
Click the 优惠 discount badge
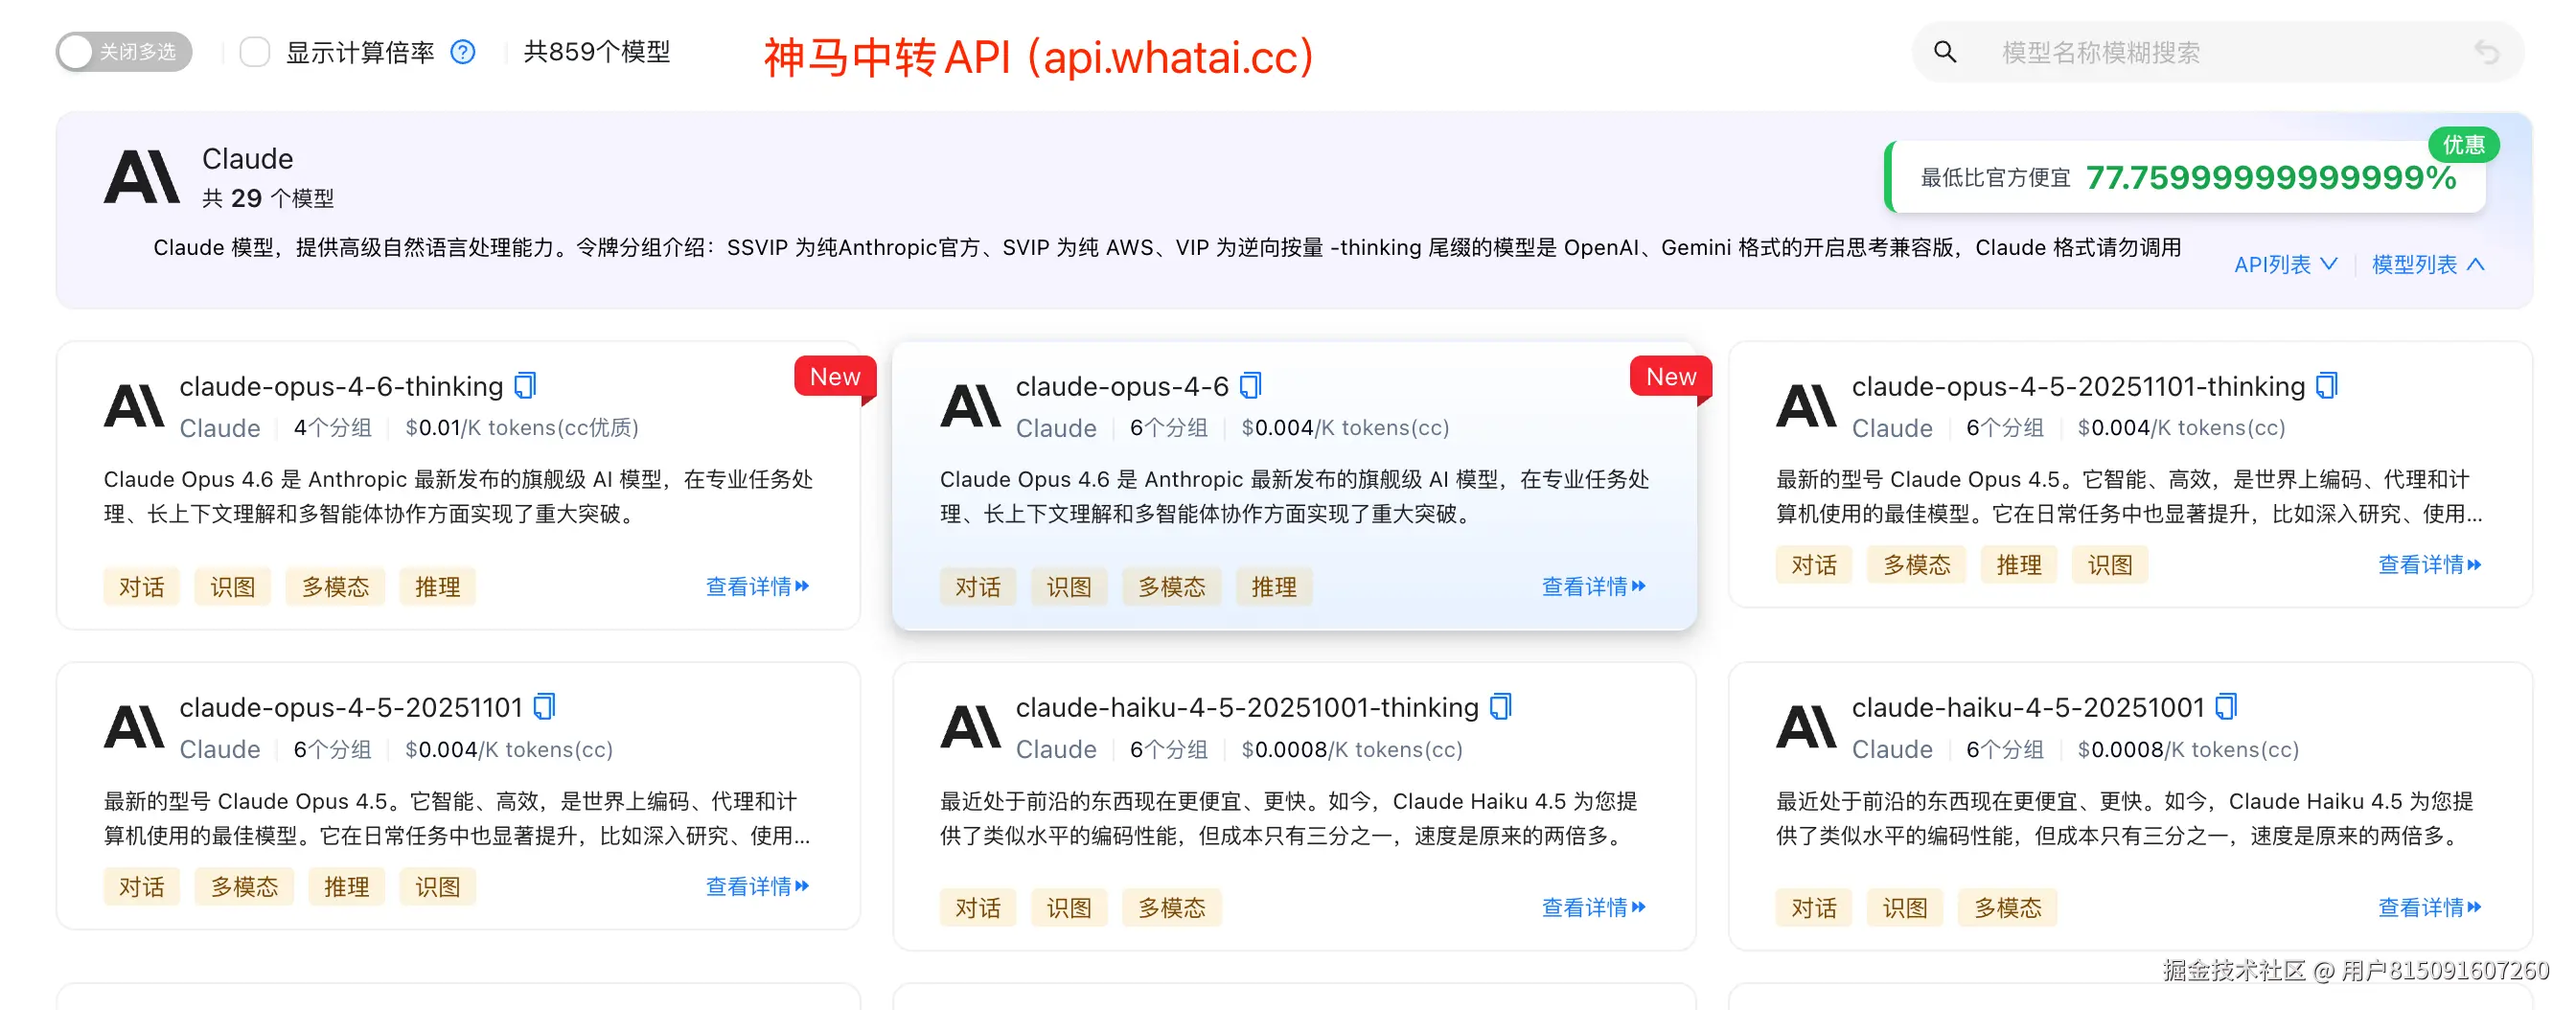pos(2463,145)
